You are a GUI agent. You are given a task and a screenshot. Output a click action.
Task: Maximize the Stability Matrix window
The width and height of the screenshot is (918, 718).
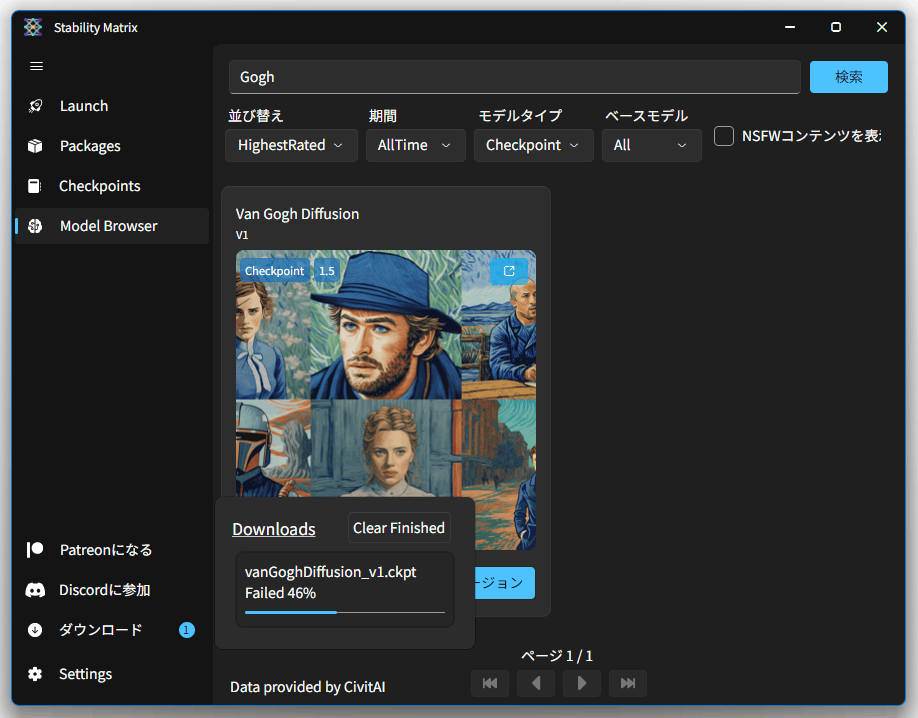click(x=836, y=27)
